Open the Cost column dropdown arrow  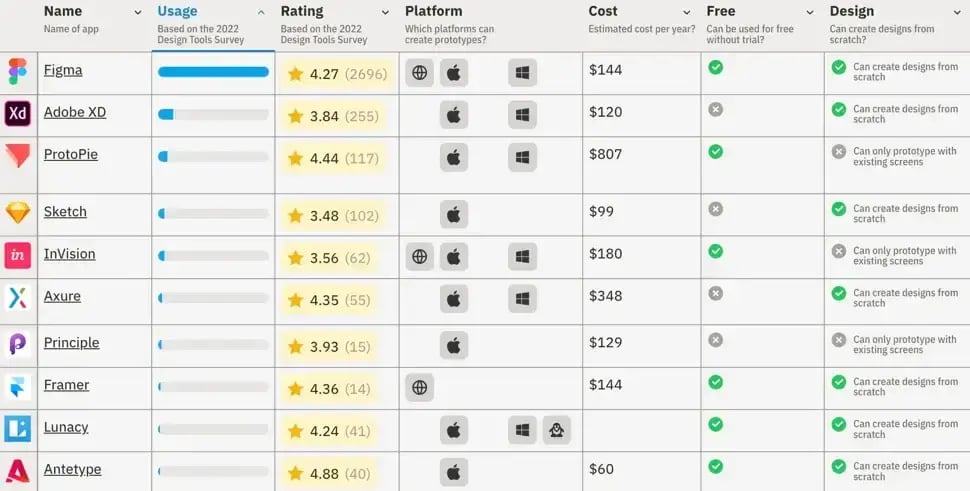(x=687, y=12)
